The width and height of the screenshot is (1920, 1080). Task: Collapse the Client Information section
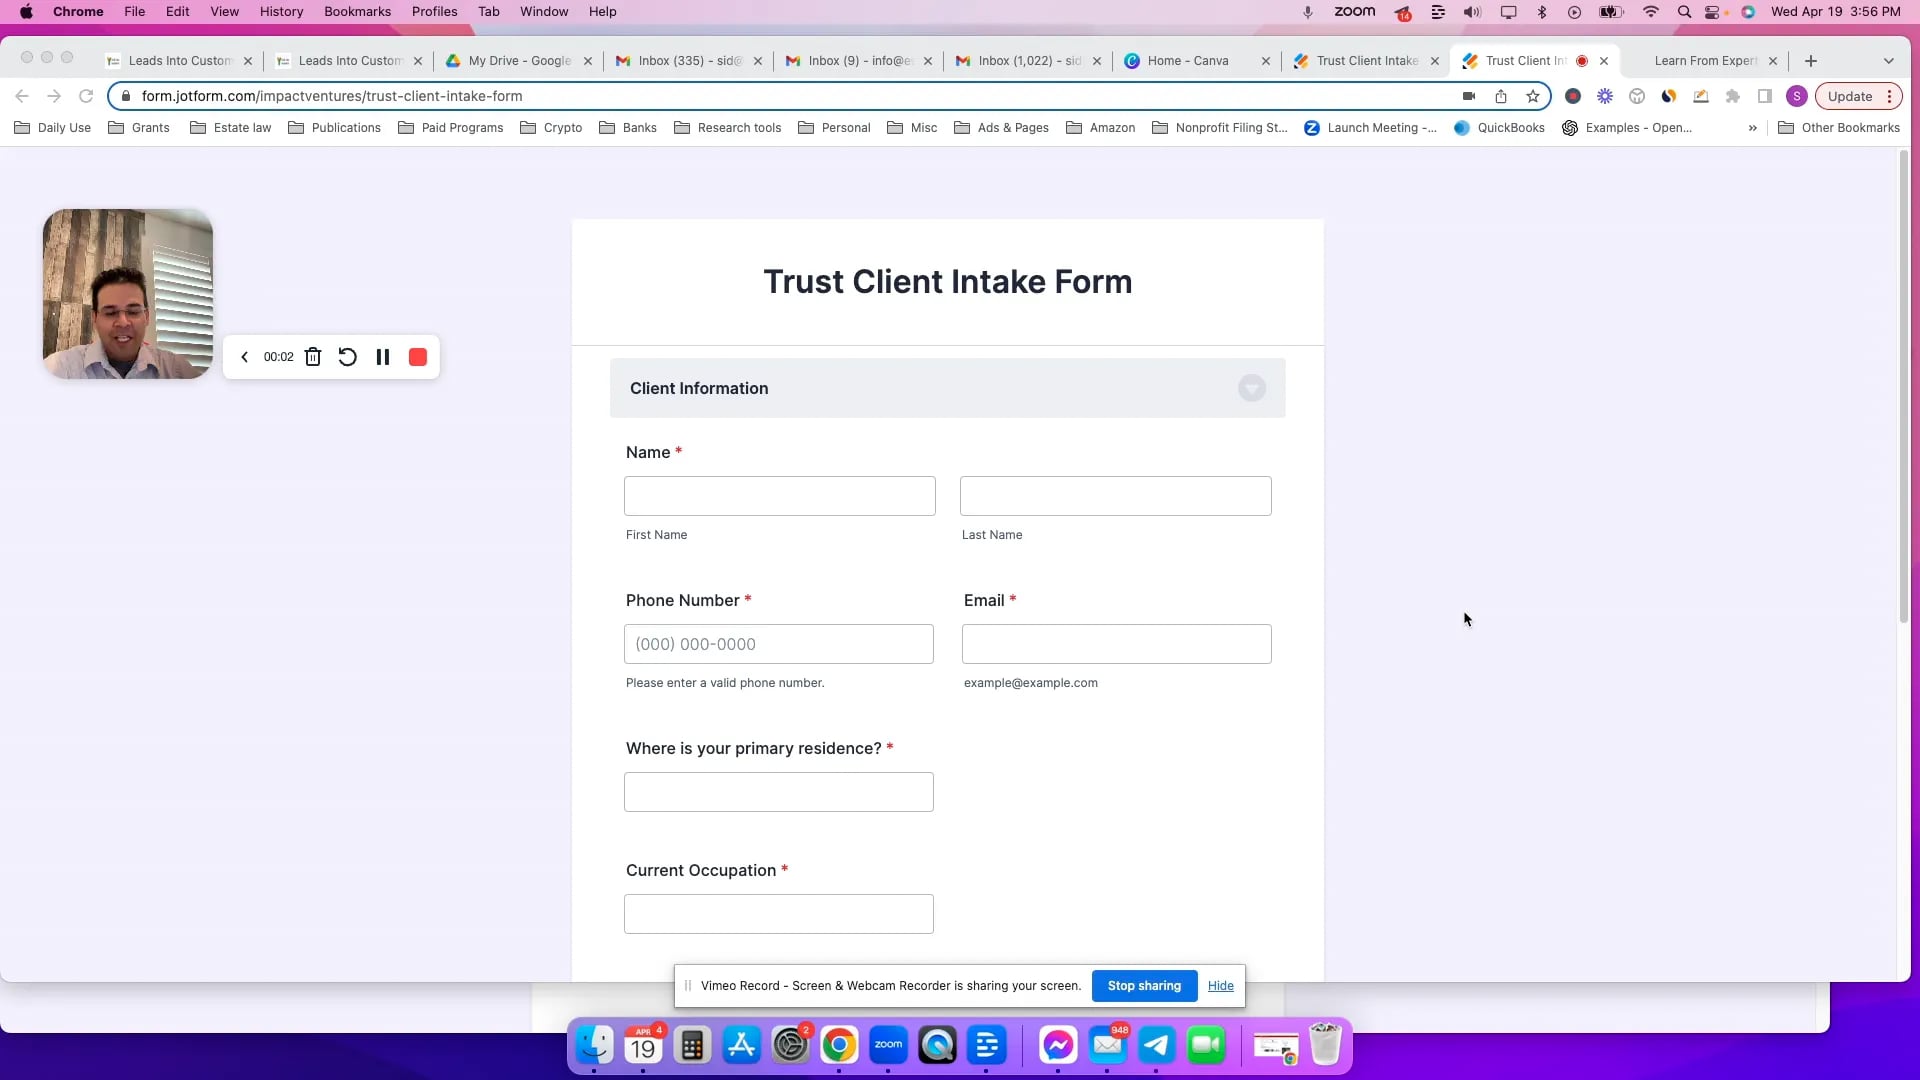(x=1252, y=388)
